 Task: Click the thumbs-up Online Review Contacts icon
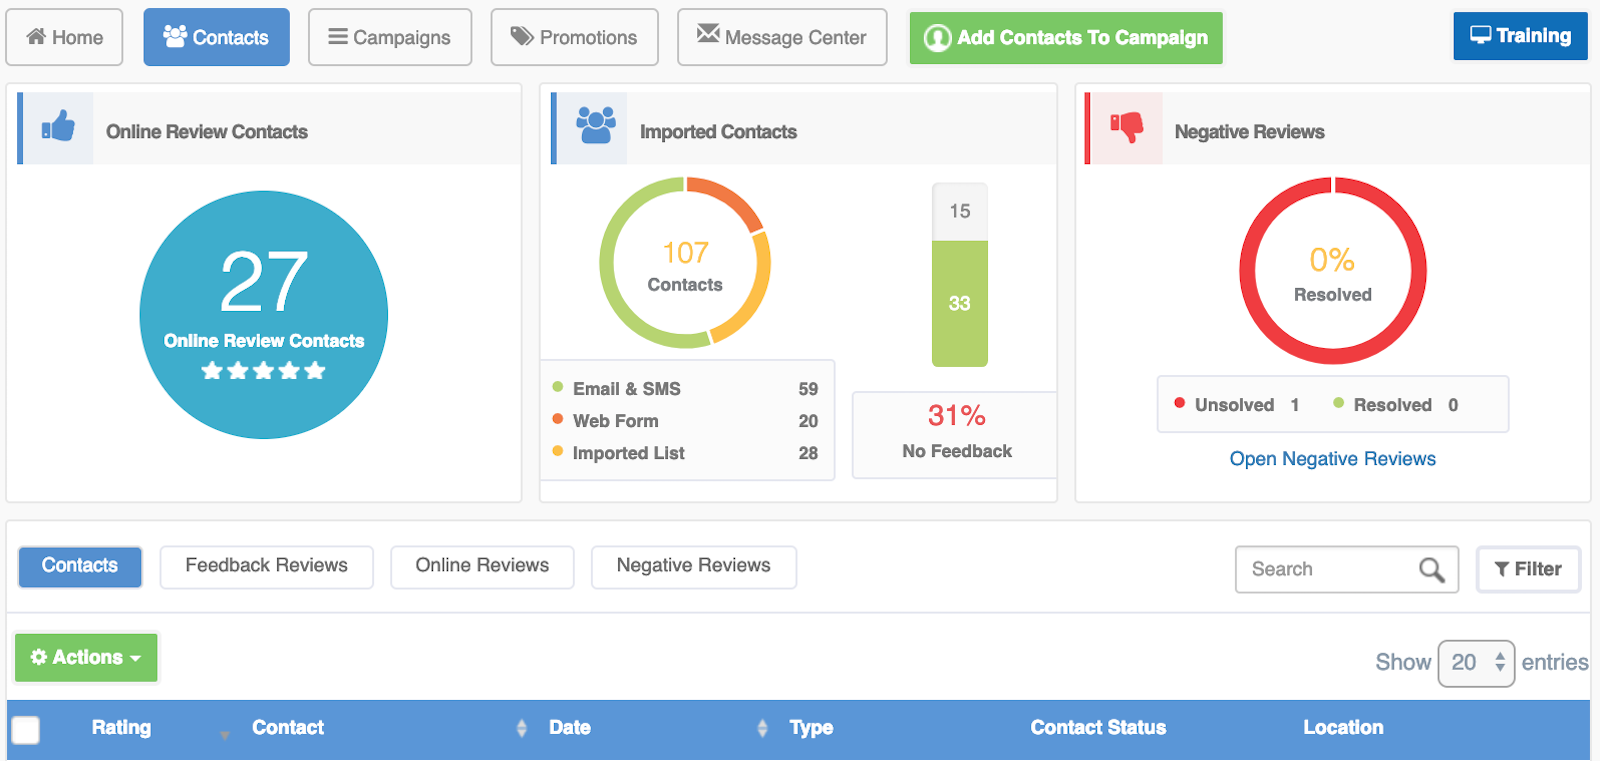[x=58, y=128]
